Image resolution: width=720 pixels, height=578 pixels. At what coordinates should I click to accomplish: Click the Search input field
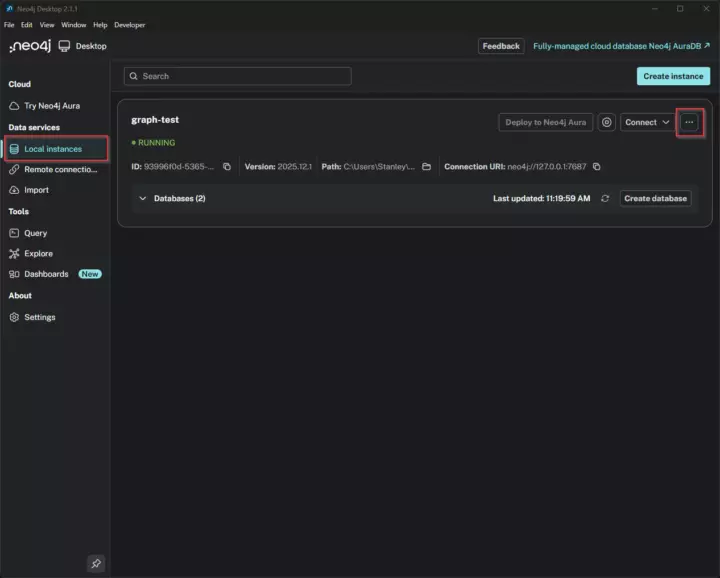tap(238, 76)
